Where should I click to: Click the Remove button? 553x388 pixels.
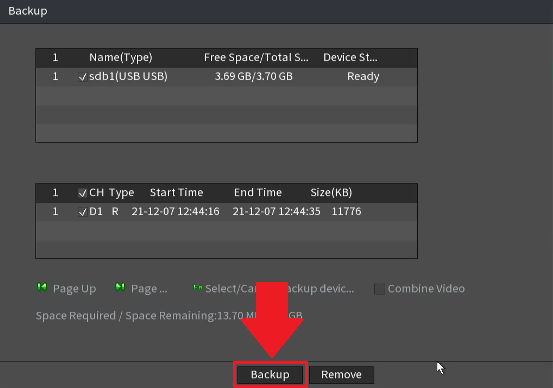coord(341,374)
